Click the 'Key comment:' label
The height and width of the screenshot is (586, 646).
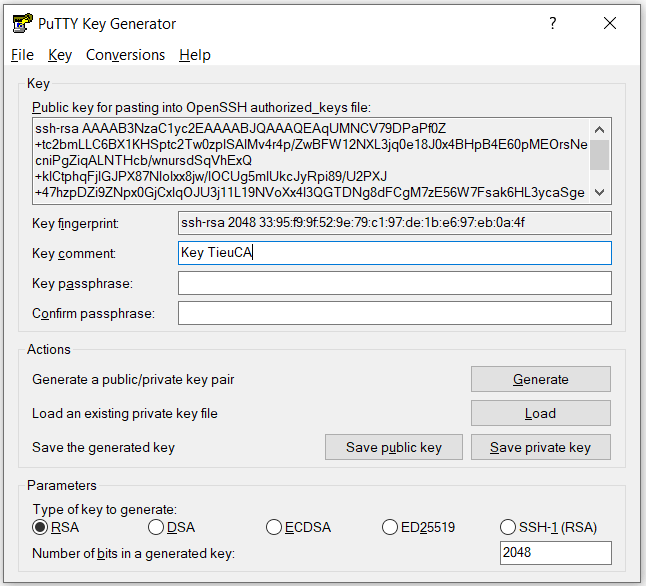coord(74,253)
